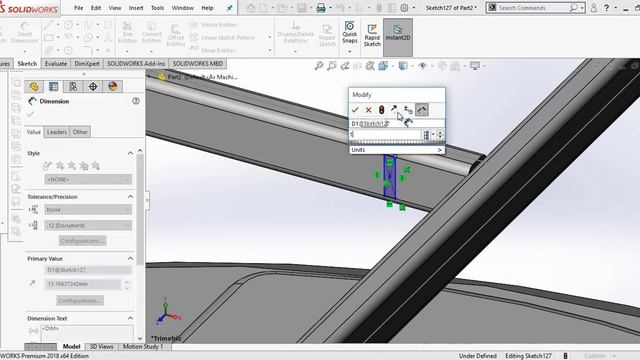Click Move Entities command
Screen dimensions: 640x360
pyautogui.click(x=213, y=50)
